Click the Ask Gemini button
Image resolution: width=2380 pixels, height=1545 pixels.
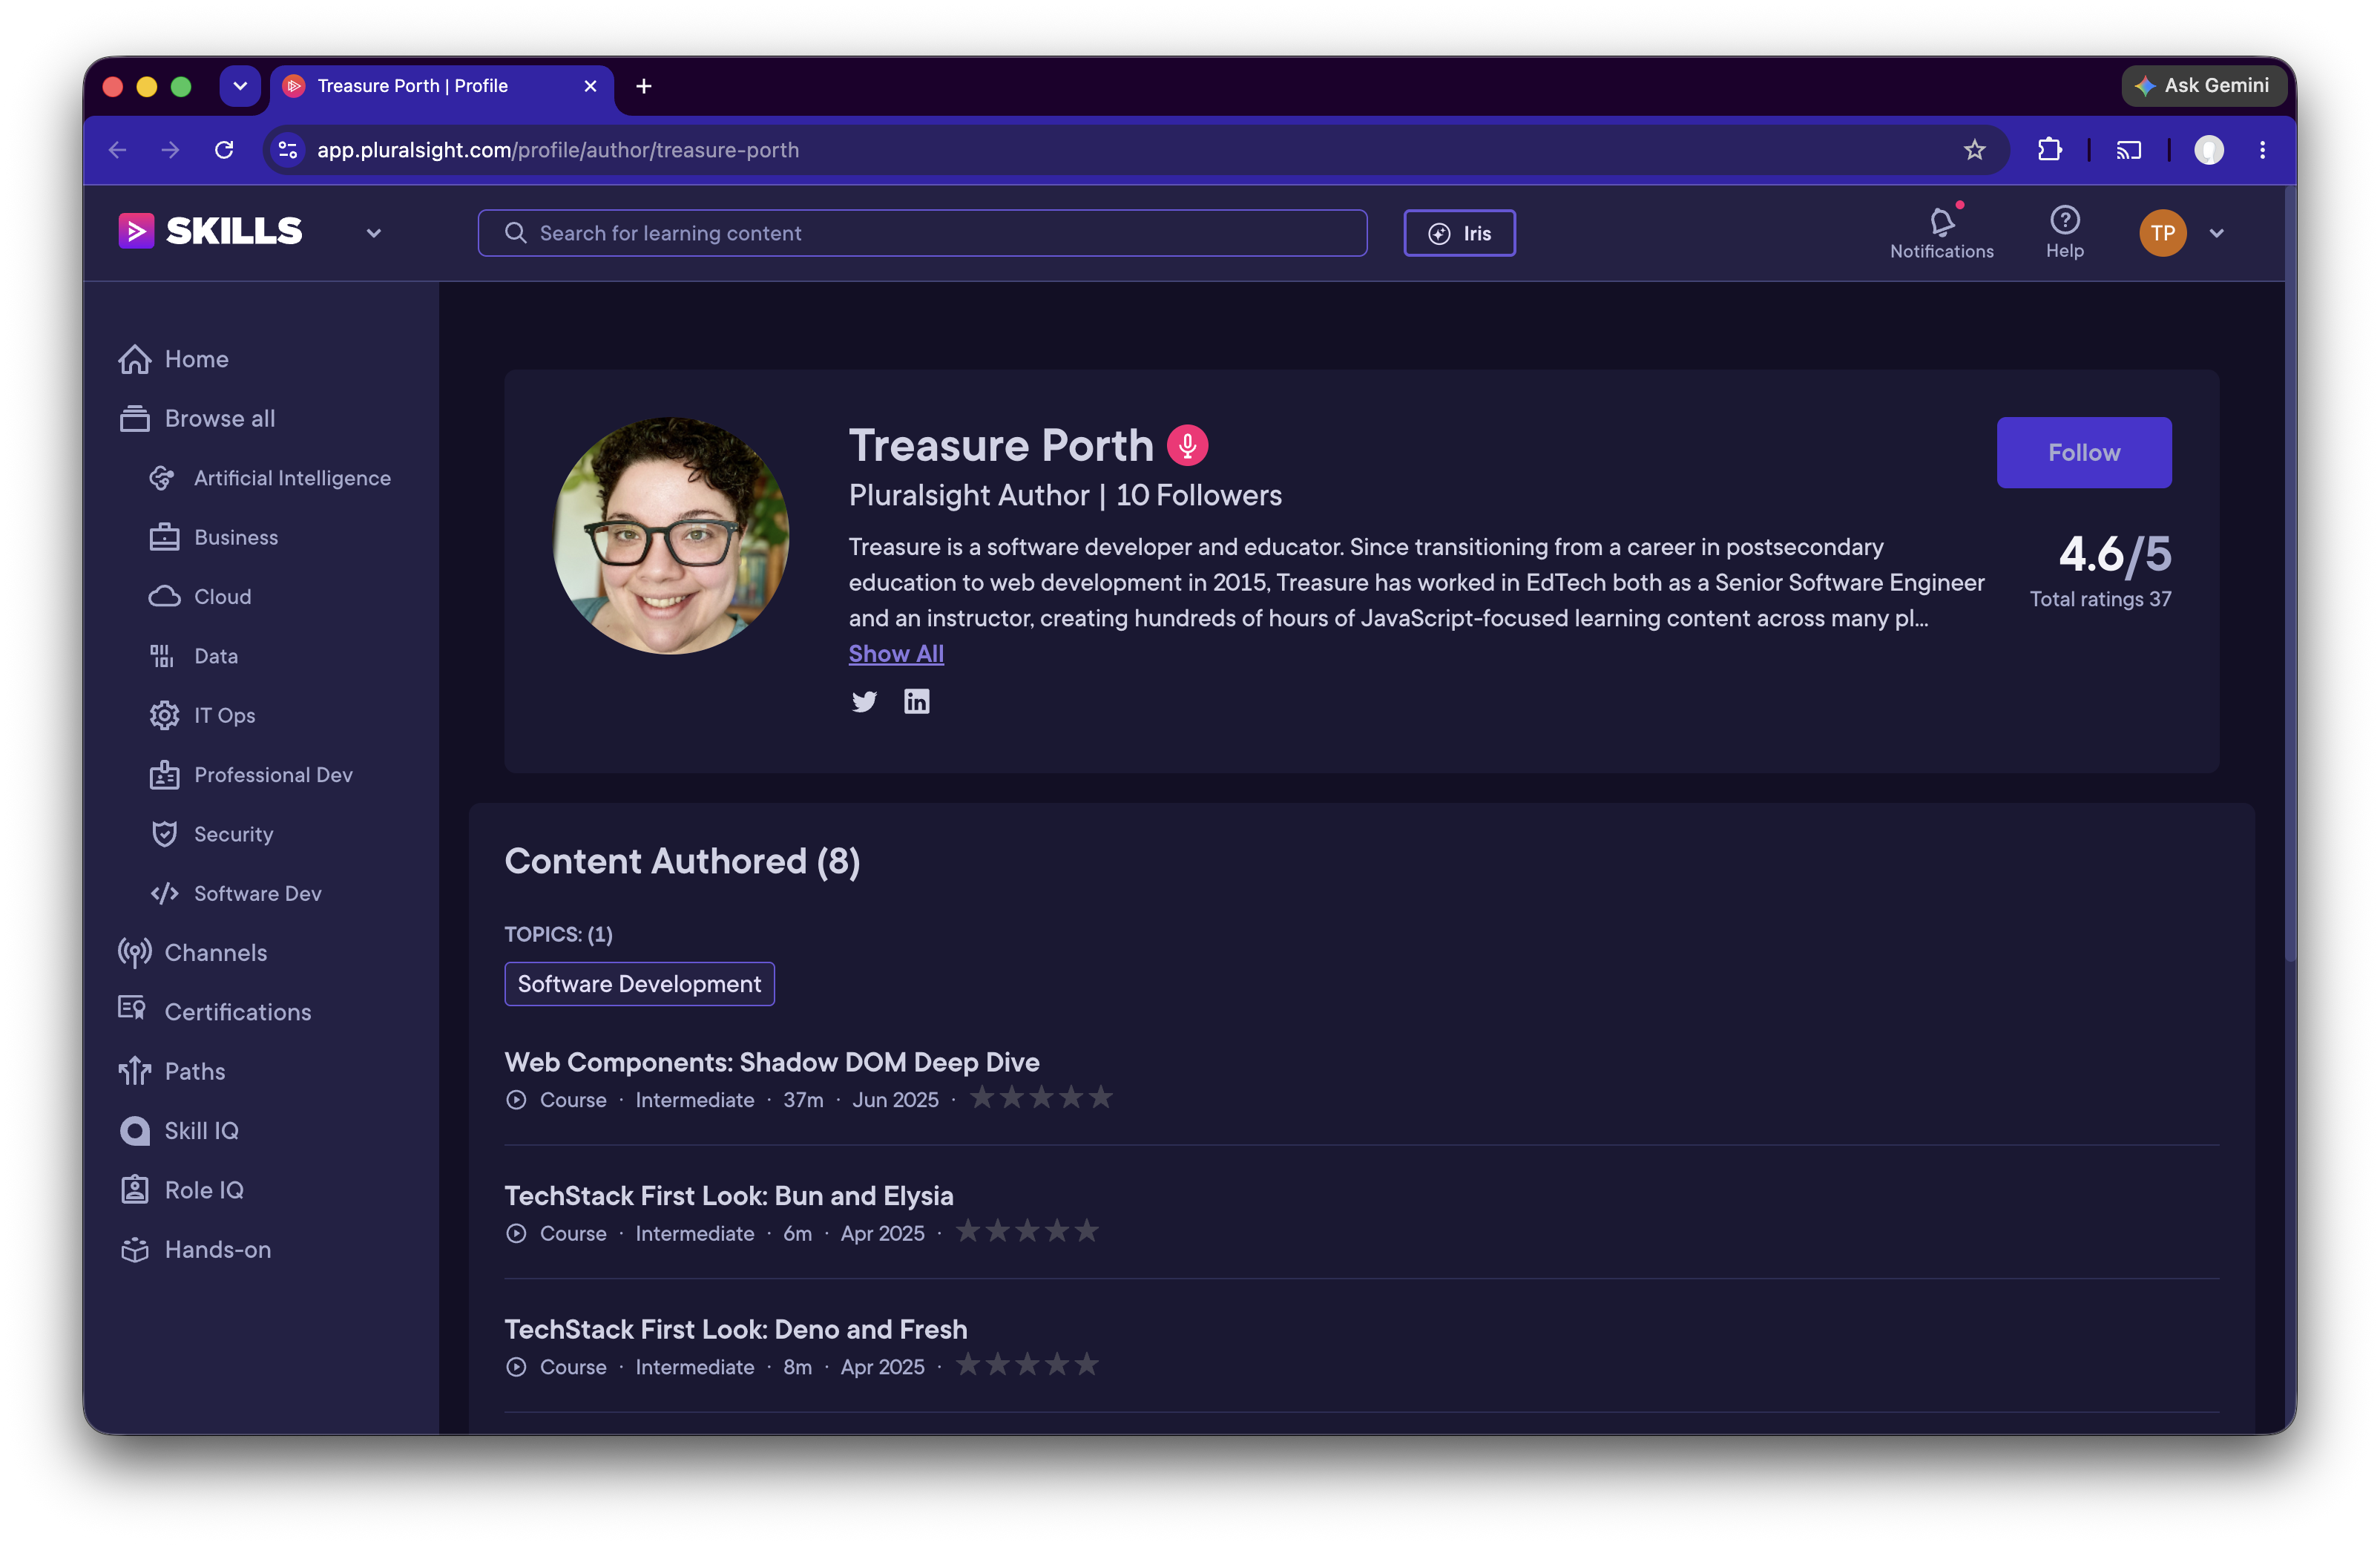point(2203,86)
